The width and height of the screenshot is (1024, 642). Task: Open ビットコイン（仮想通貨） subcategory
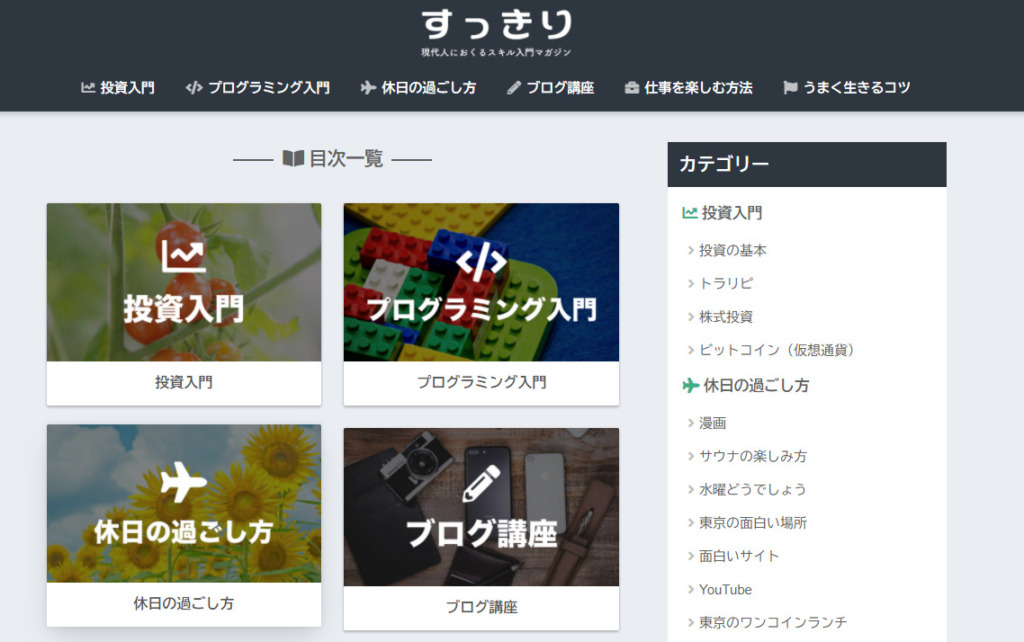click(777, 350)
